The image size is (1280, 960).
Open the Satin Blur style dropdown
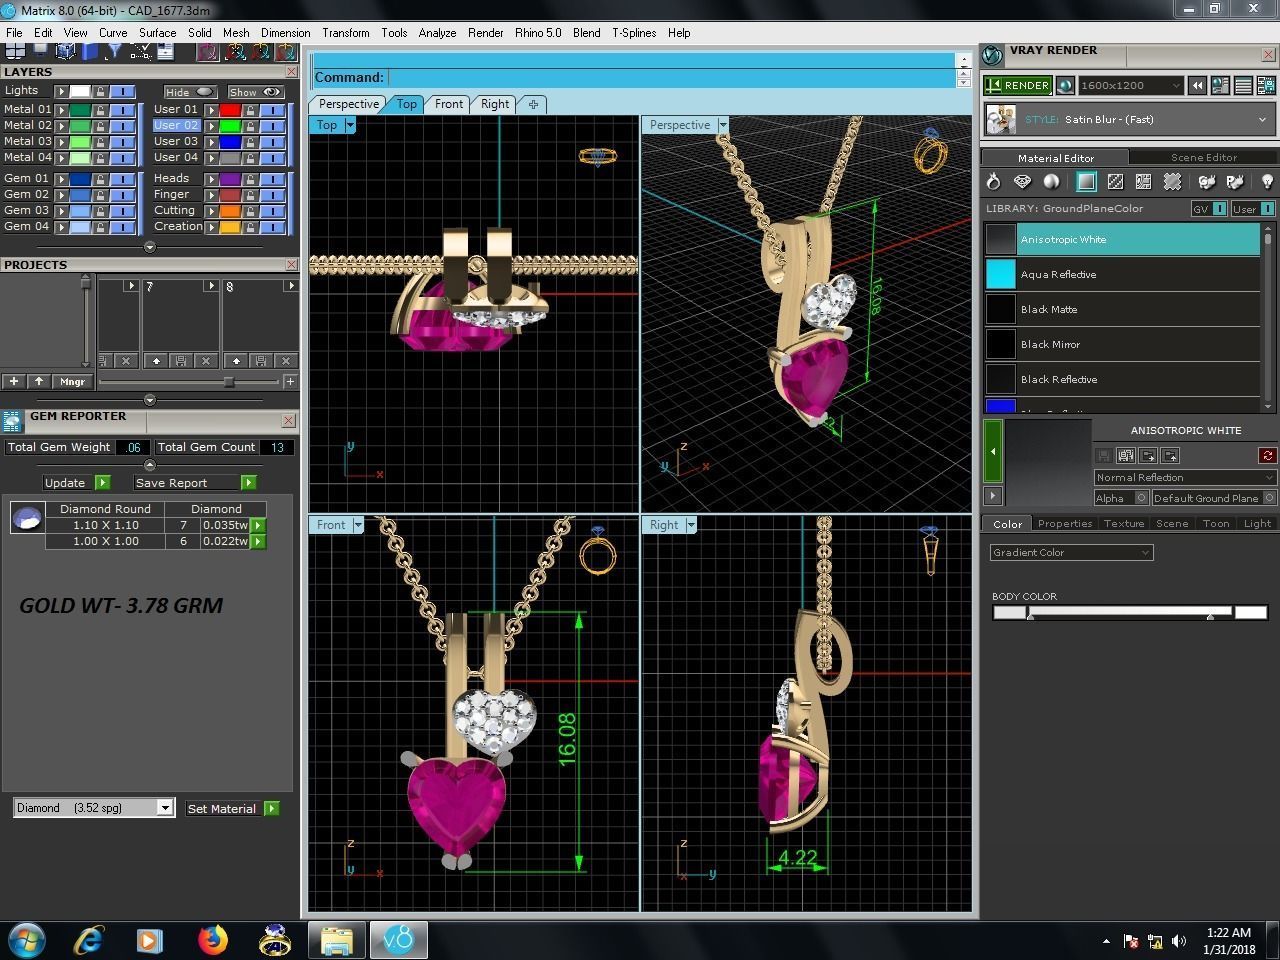coord(1131,120)
